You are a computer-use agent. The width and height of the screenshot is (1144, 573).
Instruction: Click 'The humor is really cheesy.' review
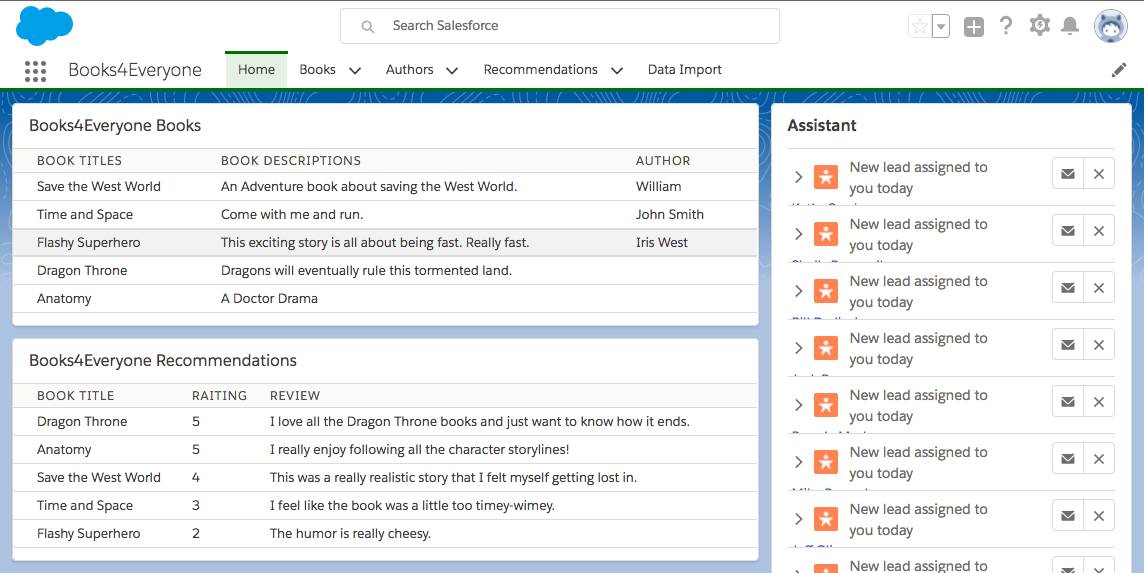[x=350, y=534]
